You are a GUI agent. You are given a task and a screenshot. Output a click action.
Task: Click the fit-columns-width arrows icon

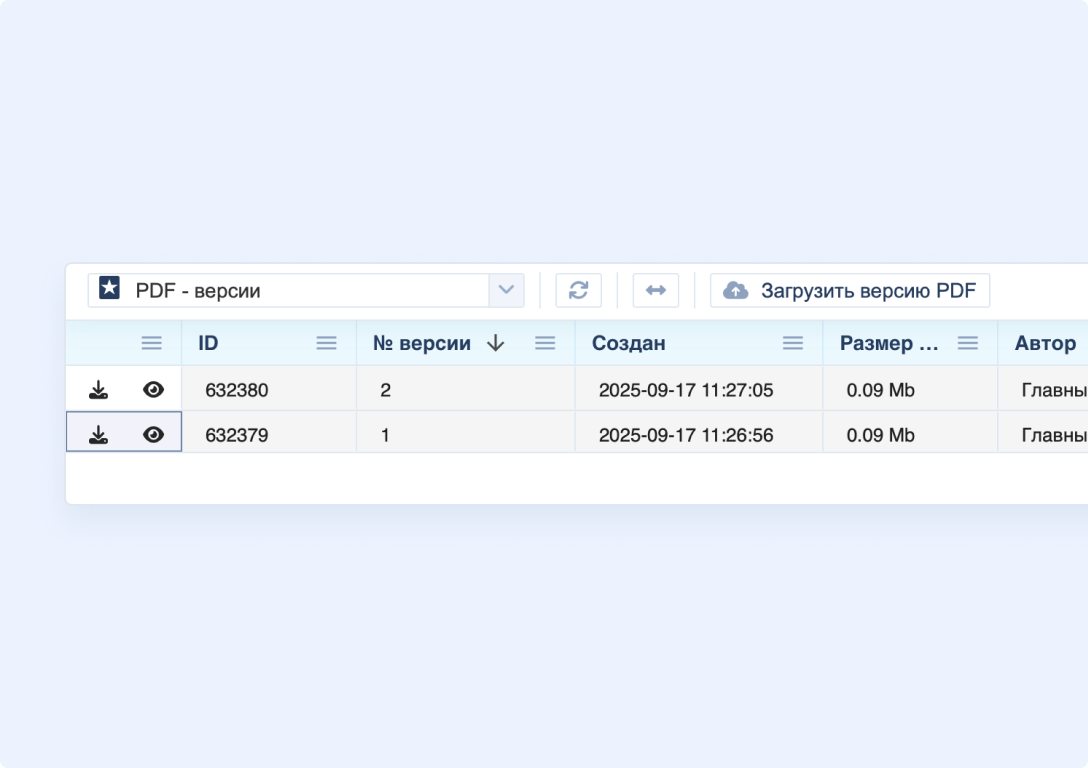[x=656, y=290]
